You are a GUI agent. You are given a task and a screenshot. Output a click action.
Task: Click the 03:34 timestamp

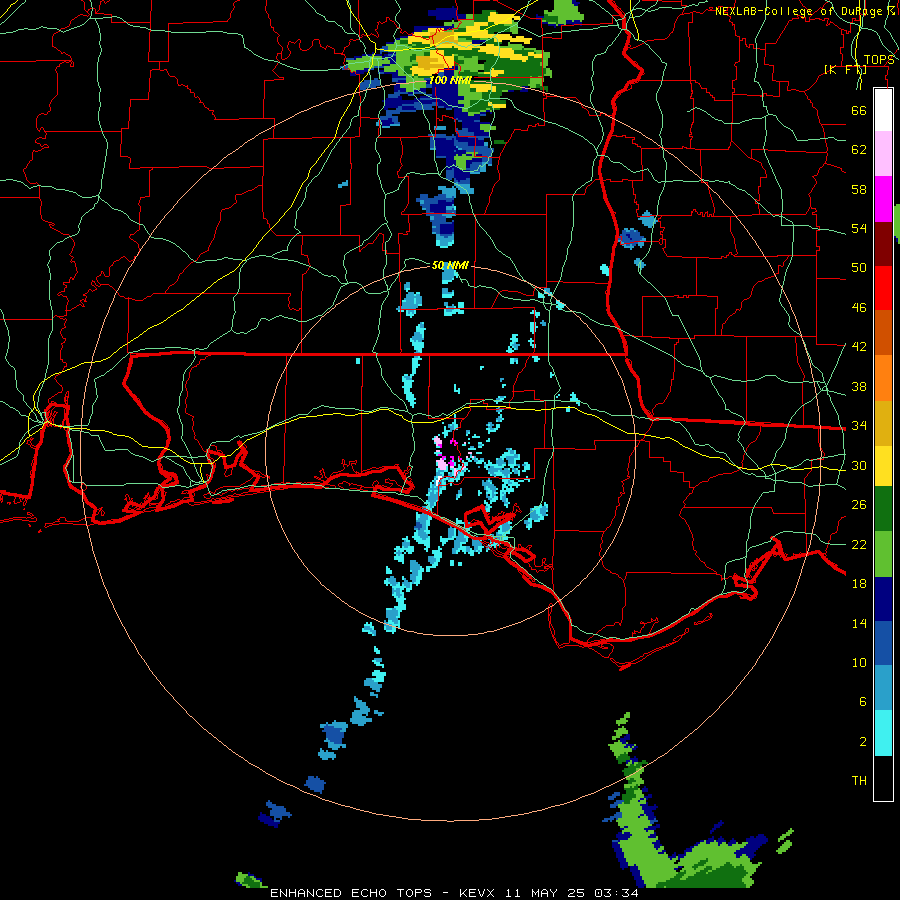pos(616,893)
